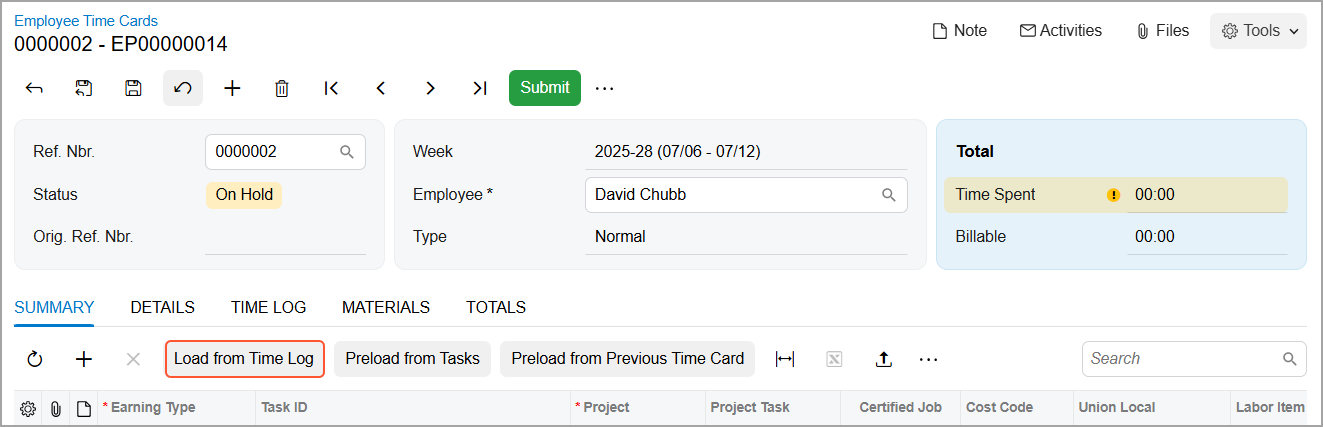1323x427 pixels.
Task: Click the Employee Time Cards breadcrumb link
Action: [86, 21]
